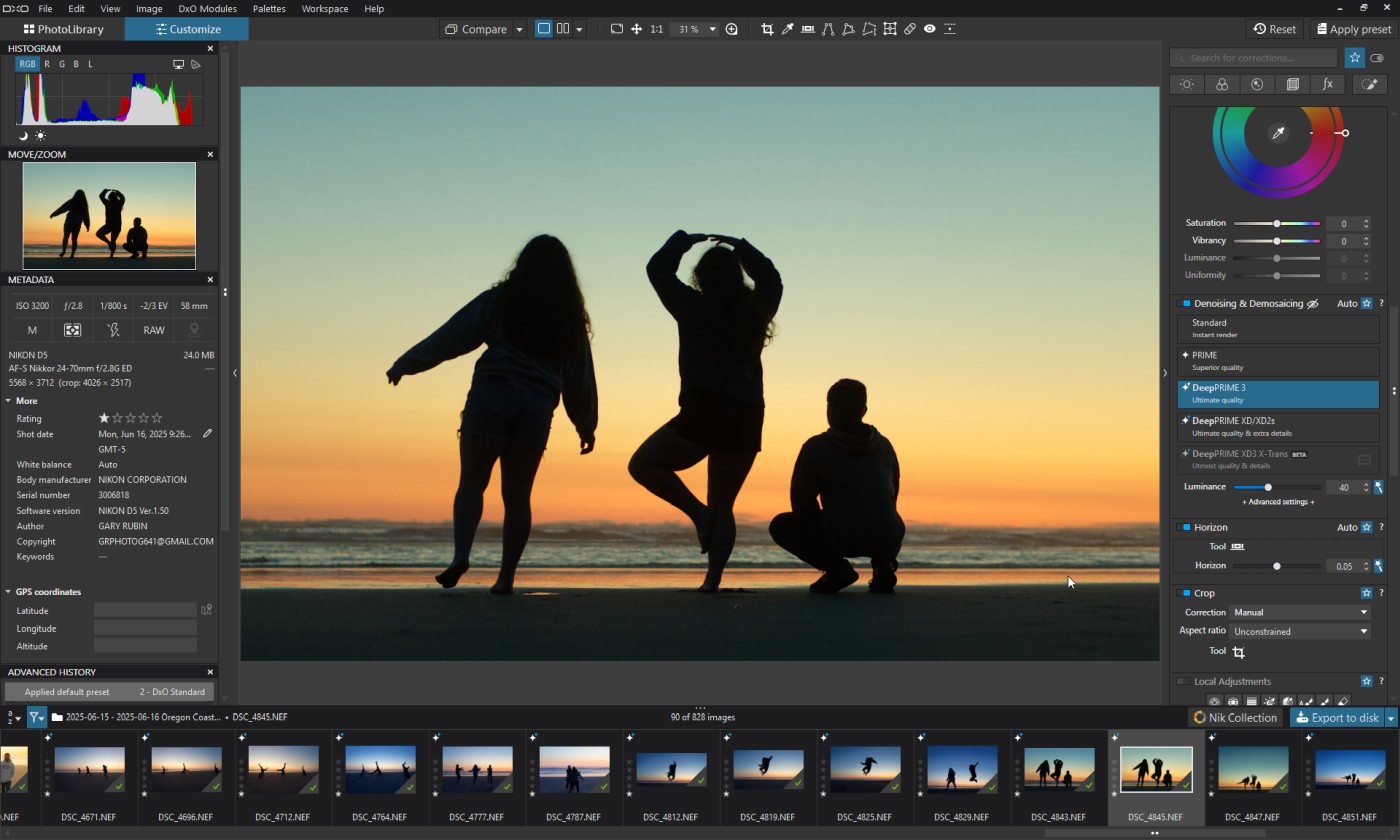Open the DxO Modules menu
The height and width of the screenshot is (840, 1400).
pyautogui.click(x=207, y=9)
